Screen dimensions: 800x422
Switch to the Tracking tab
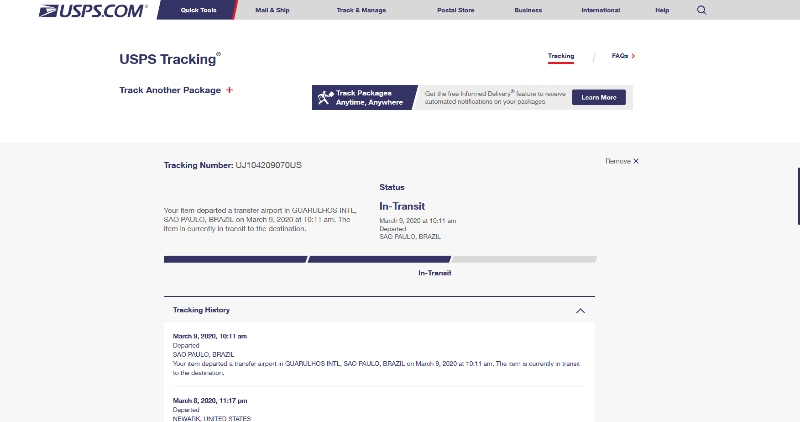(x=561, y=56)
